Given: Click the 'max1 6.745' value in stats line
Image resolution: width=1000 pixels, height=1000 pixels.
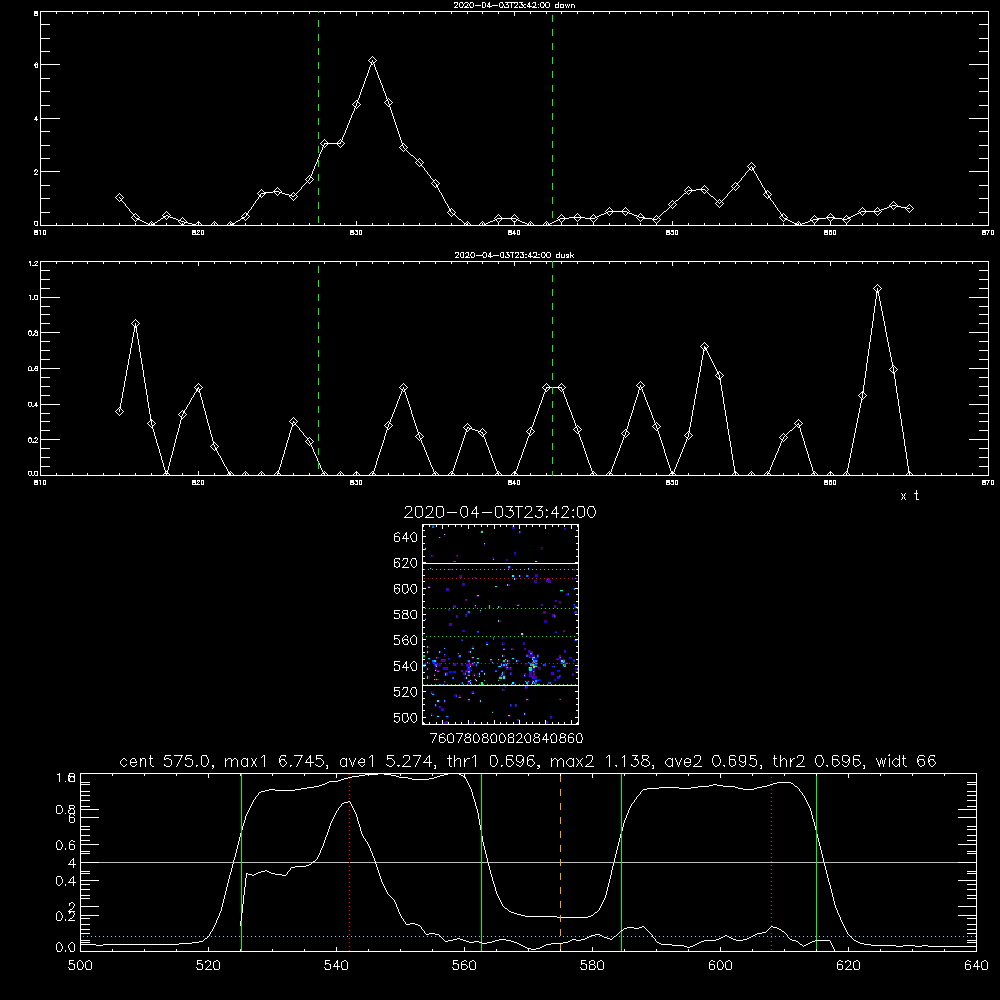Looking at the screenshot, I should 276,761.
